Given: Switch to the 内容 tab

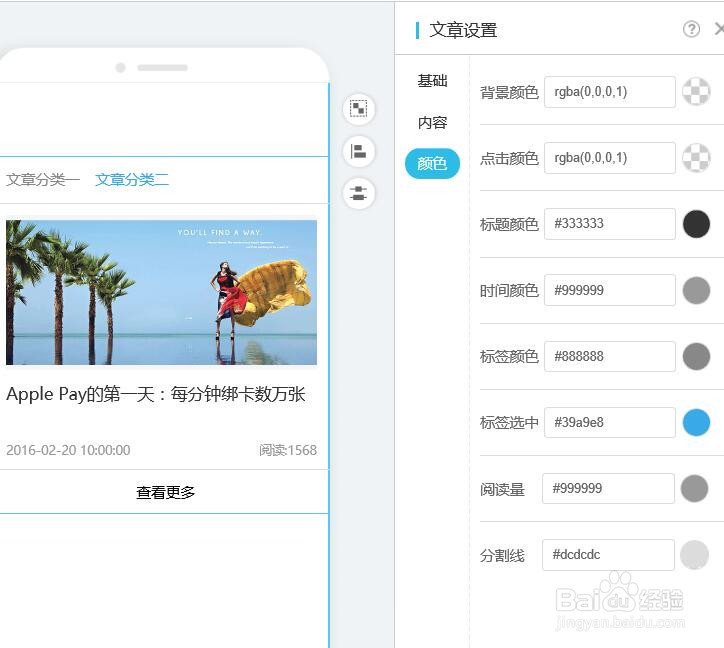Looking at the screenshot, I should click(432, 122).
